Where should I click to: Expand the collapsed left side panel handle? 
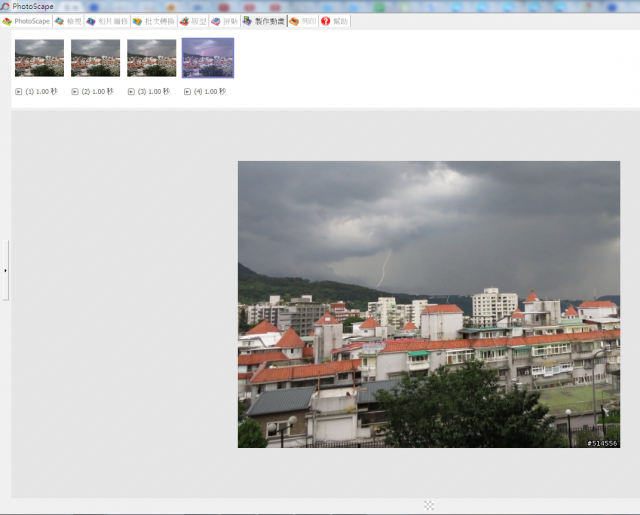tap(5, 270)
